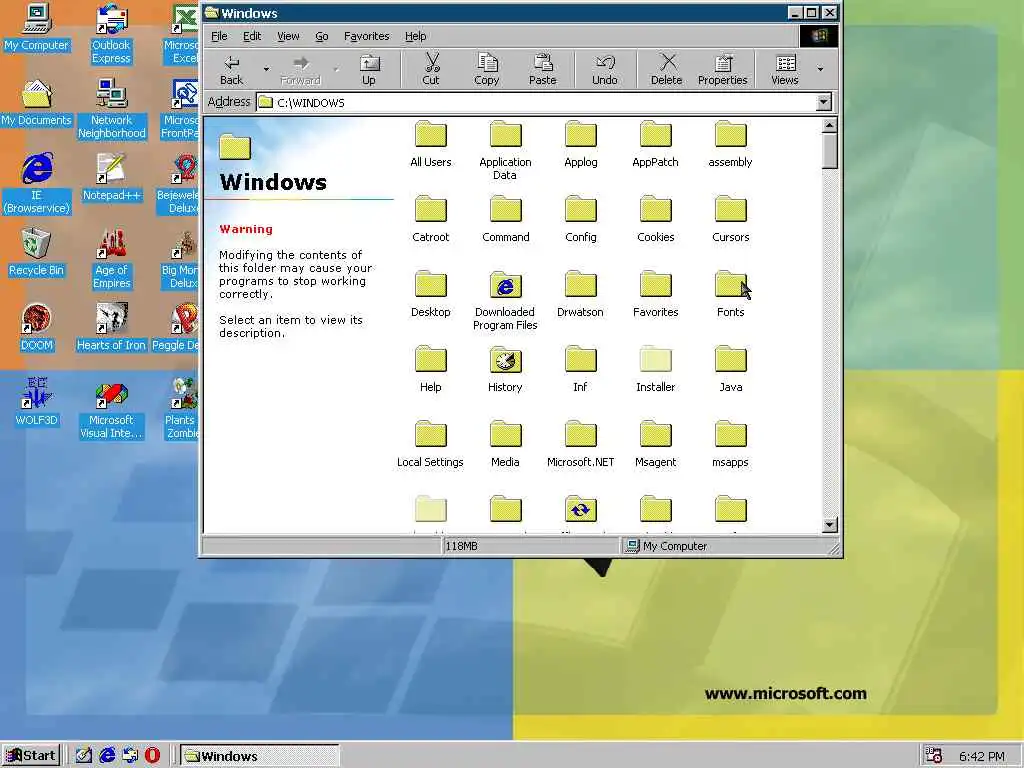
Task: Open the Address bar dropdown list
Action: point(824,102)
